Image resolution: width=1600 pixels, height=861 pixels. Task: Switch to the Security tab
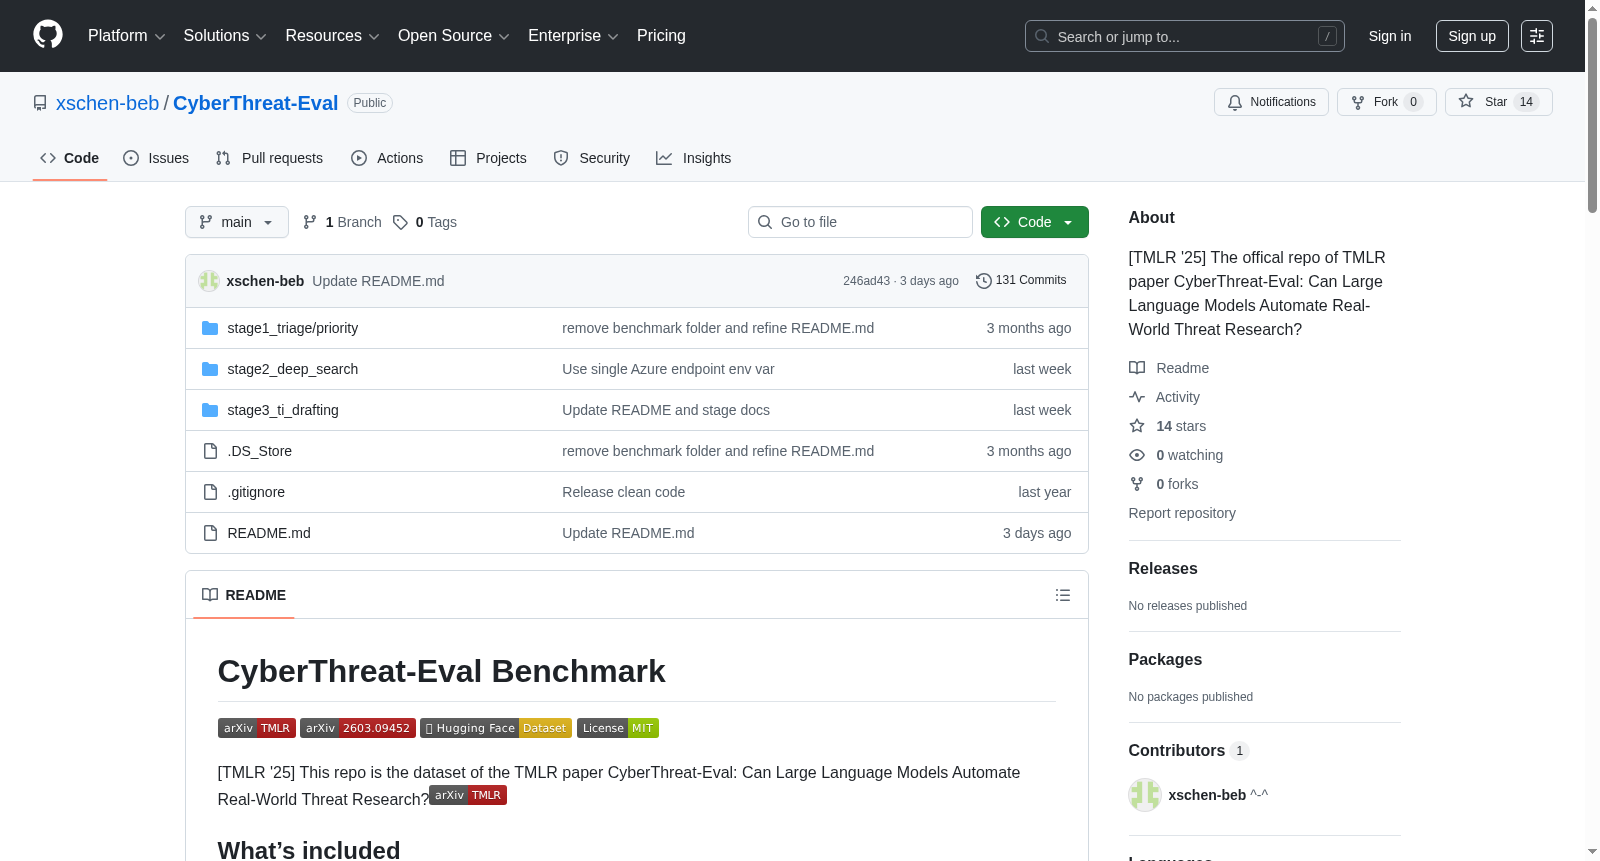(592, 158)
